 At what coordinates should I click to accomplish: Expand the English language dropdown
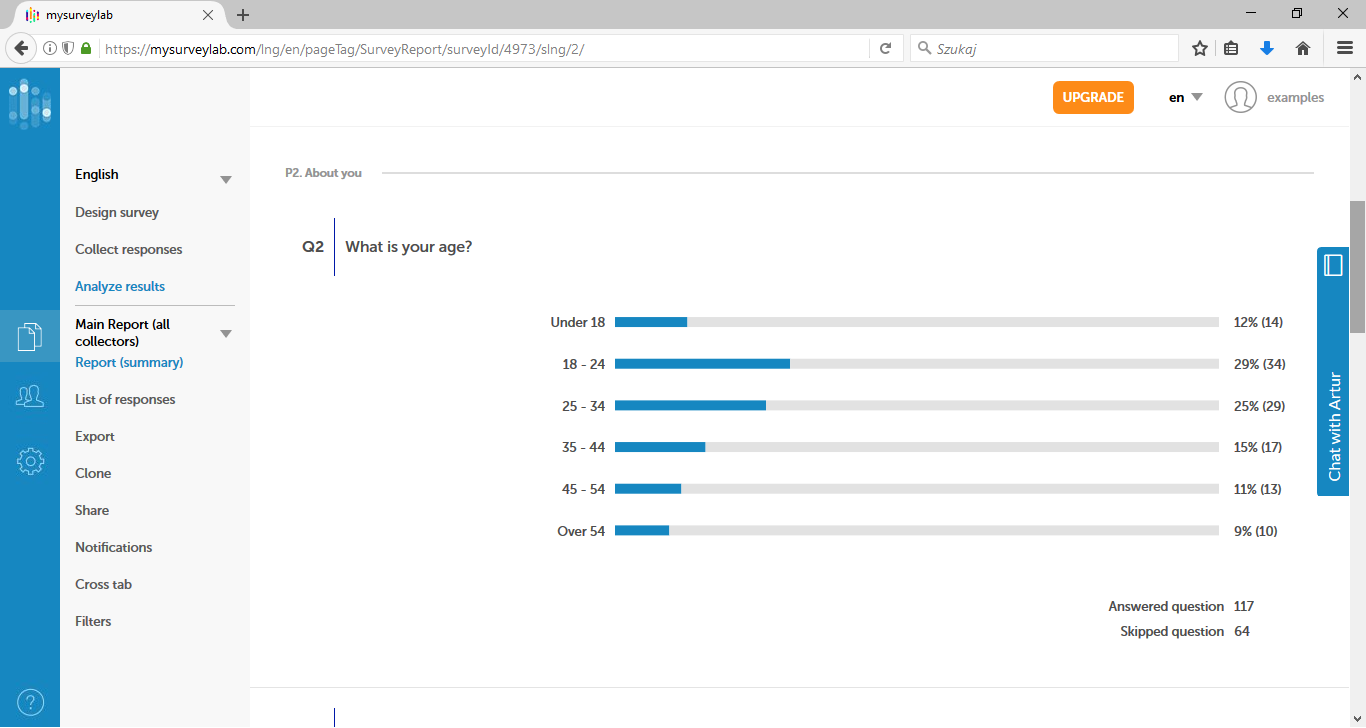[226, 179]
